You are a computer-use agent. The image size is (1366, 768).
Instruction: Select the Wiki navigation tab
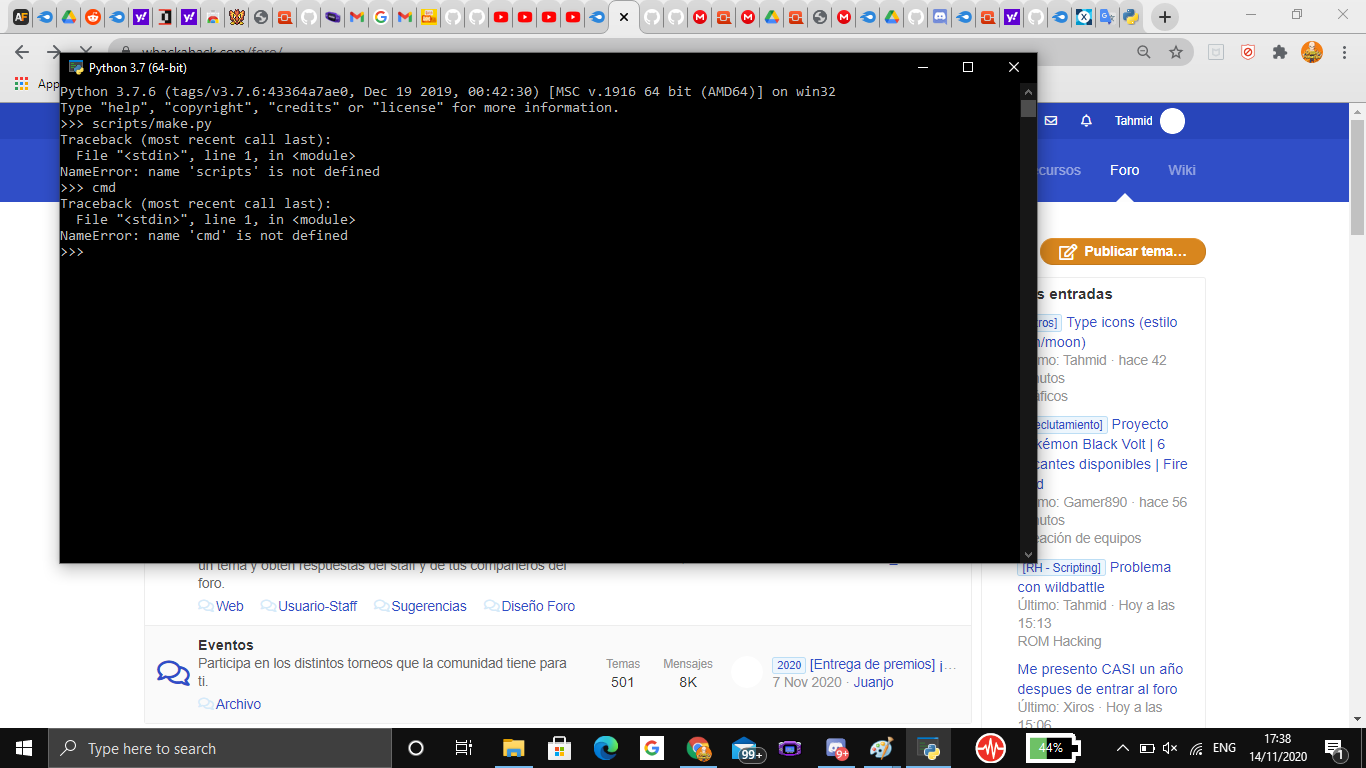point(1182,170)
